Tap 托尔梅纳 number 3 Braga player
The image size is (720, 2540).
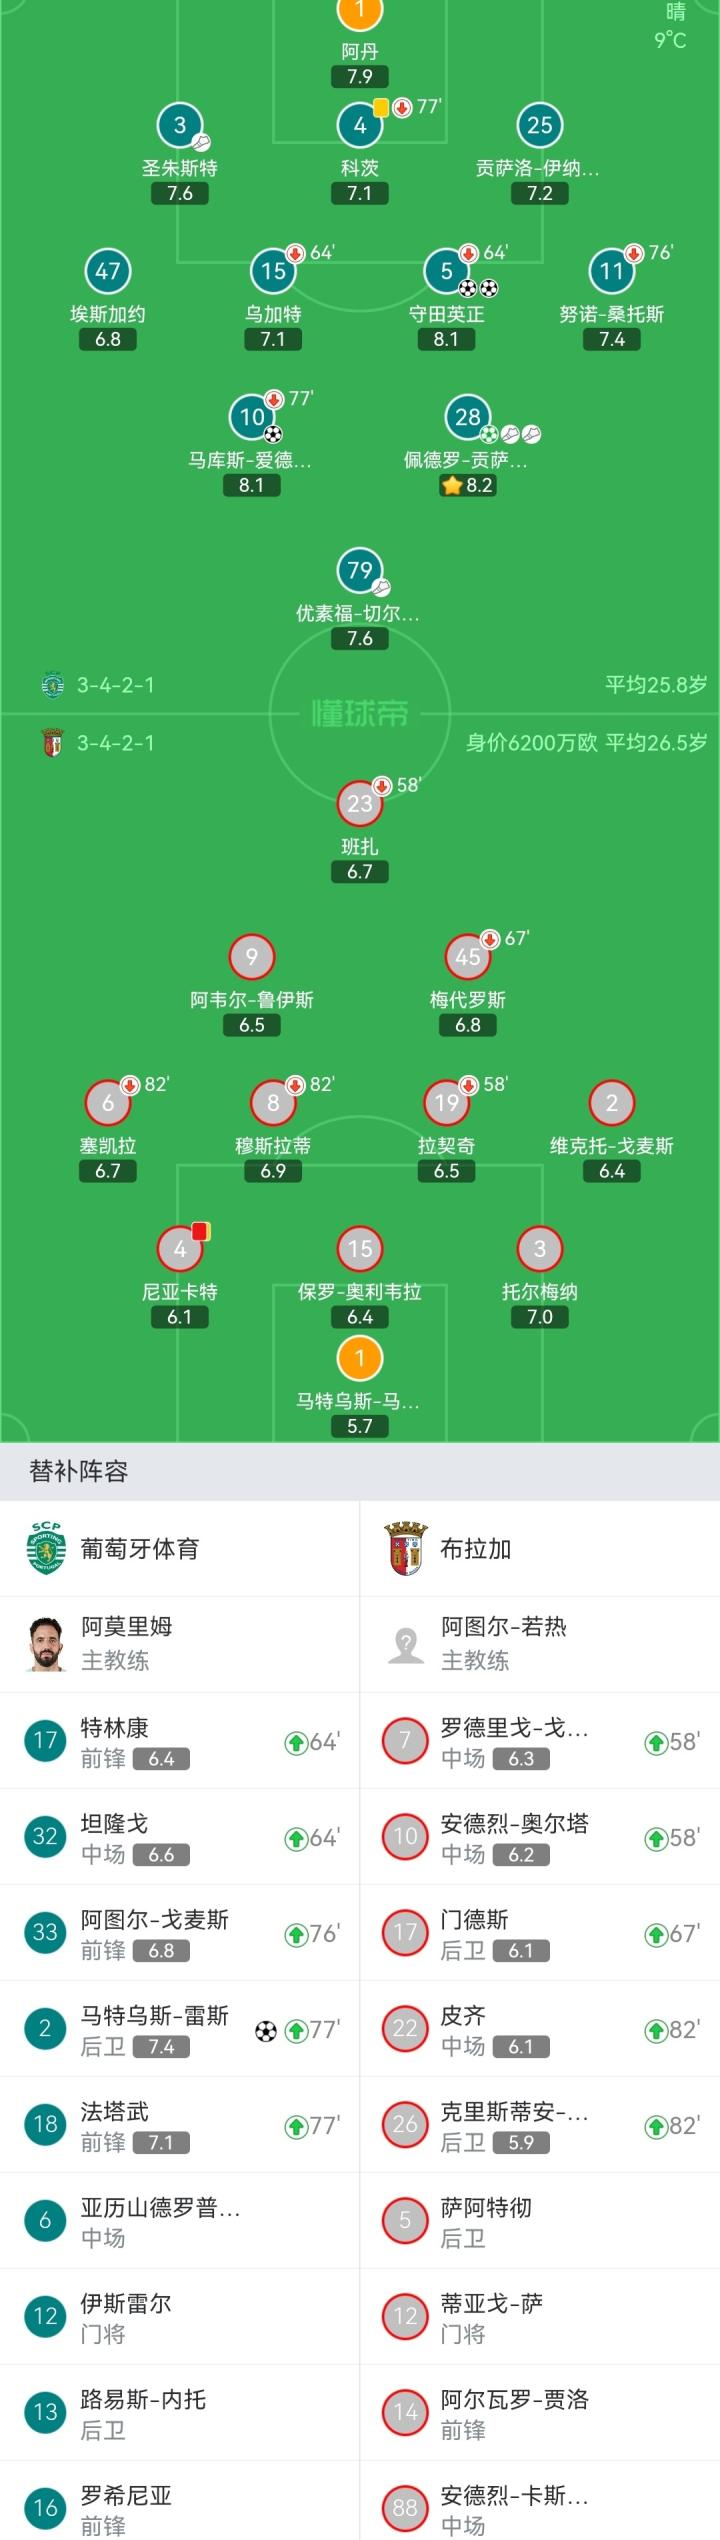point(540,1249)
